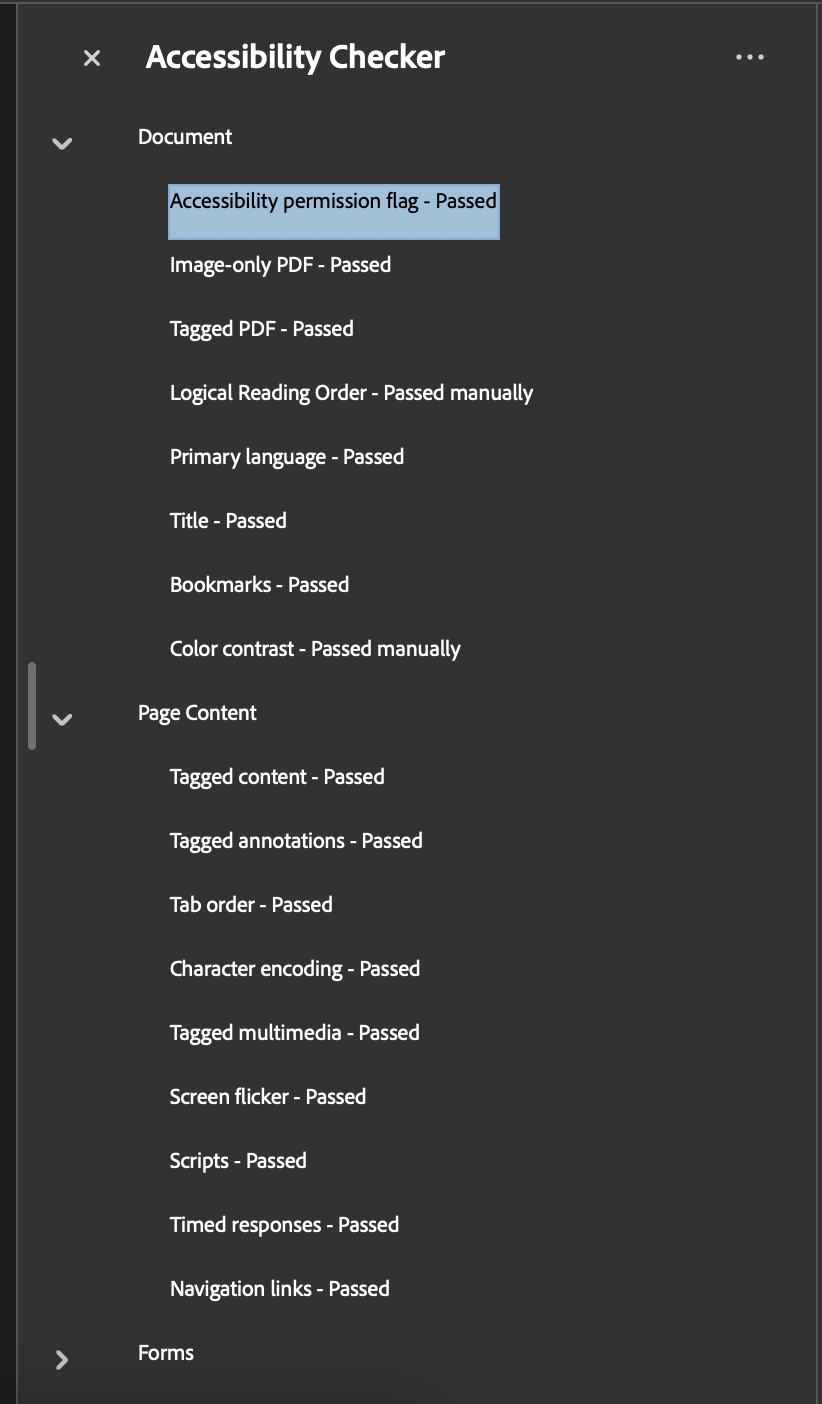Select the Character encoding check
822x1404 pixels.
294,968
